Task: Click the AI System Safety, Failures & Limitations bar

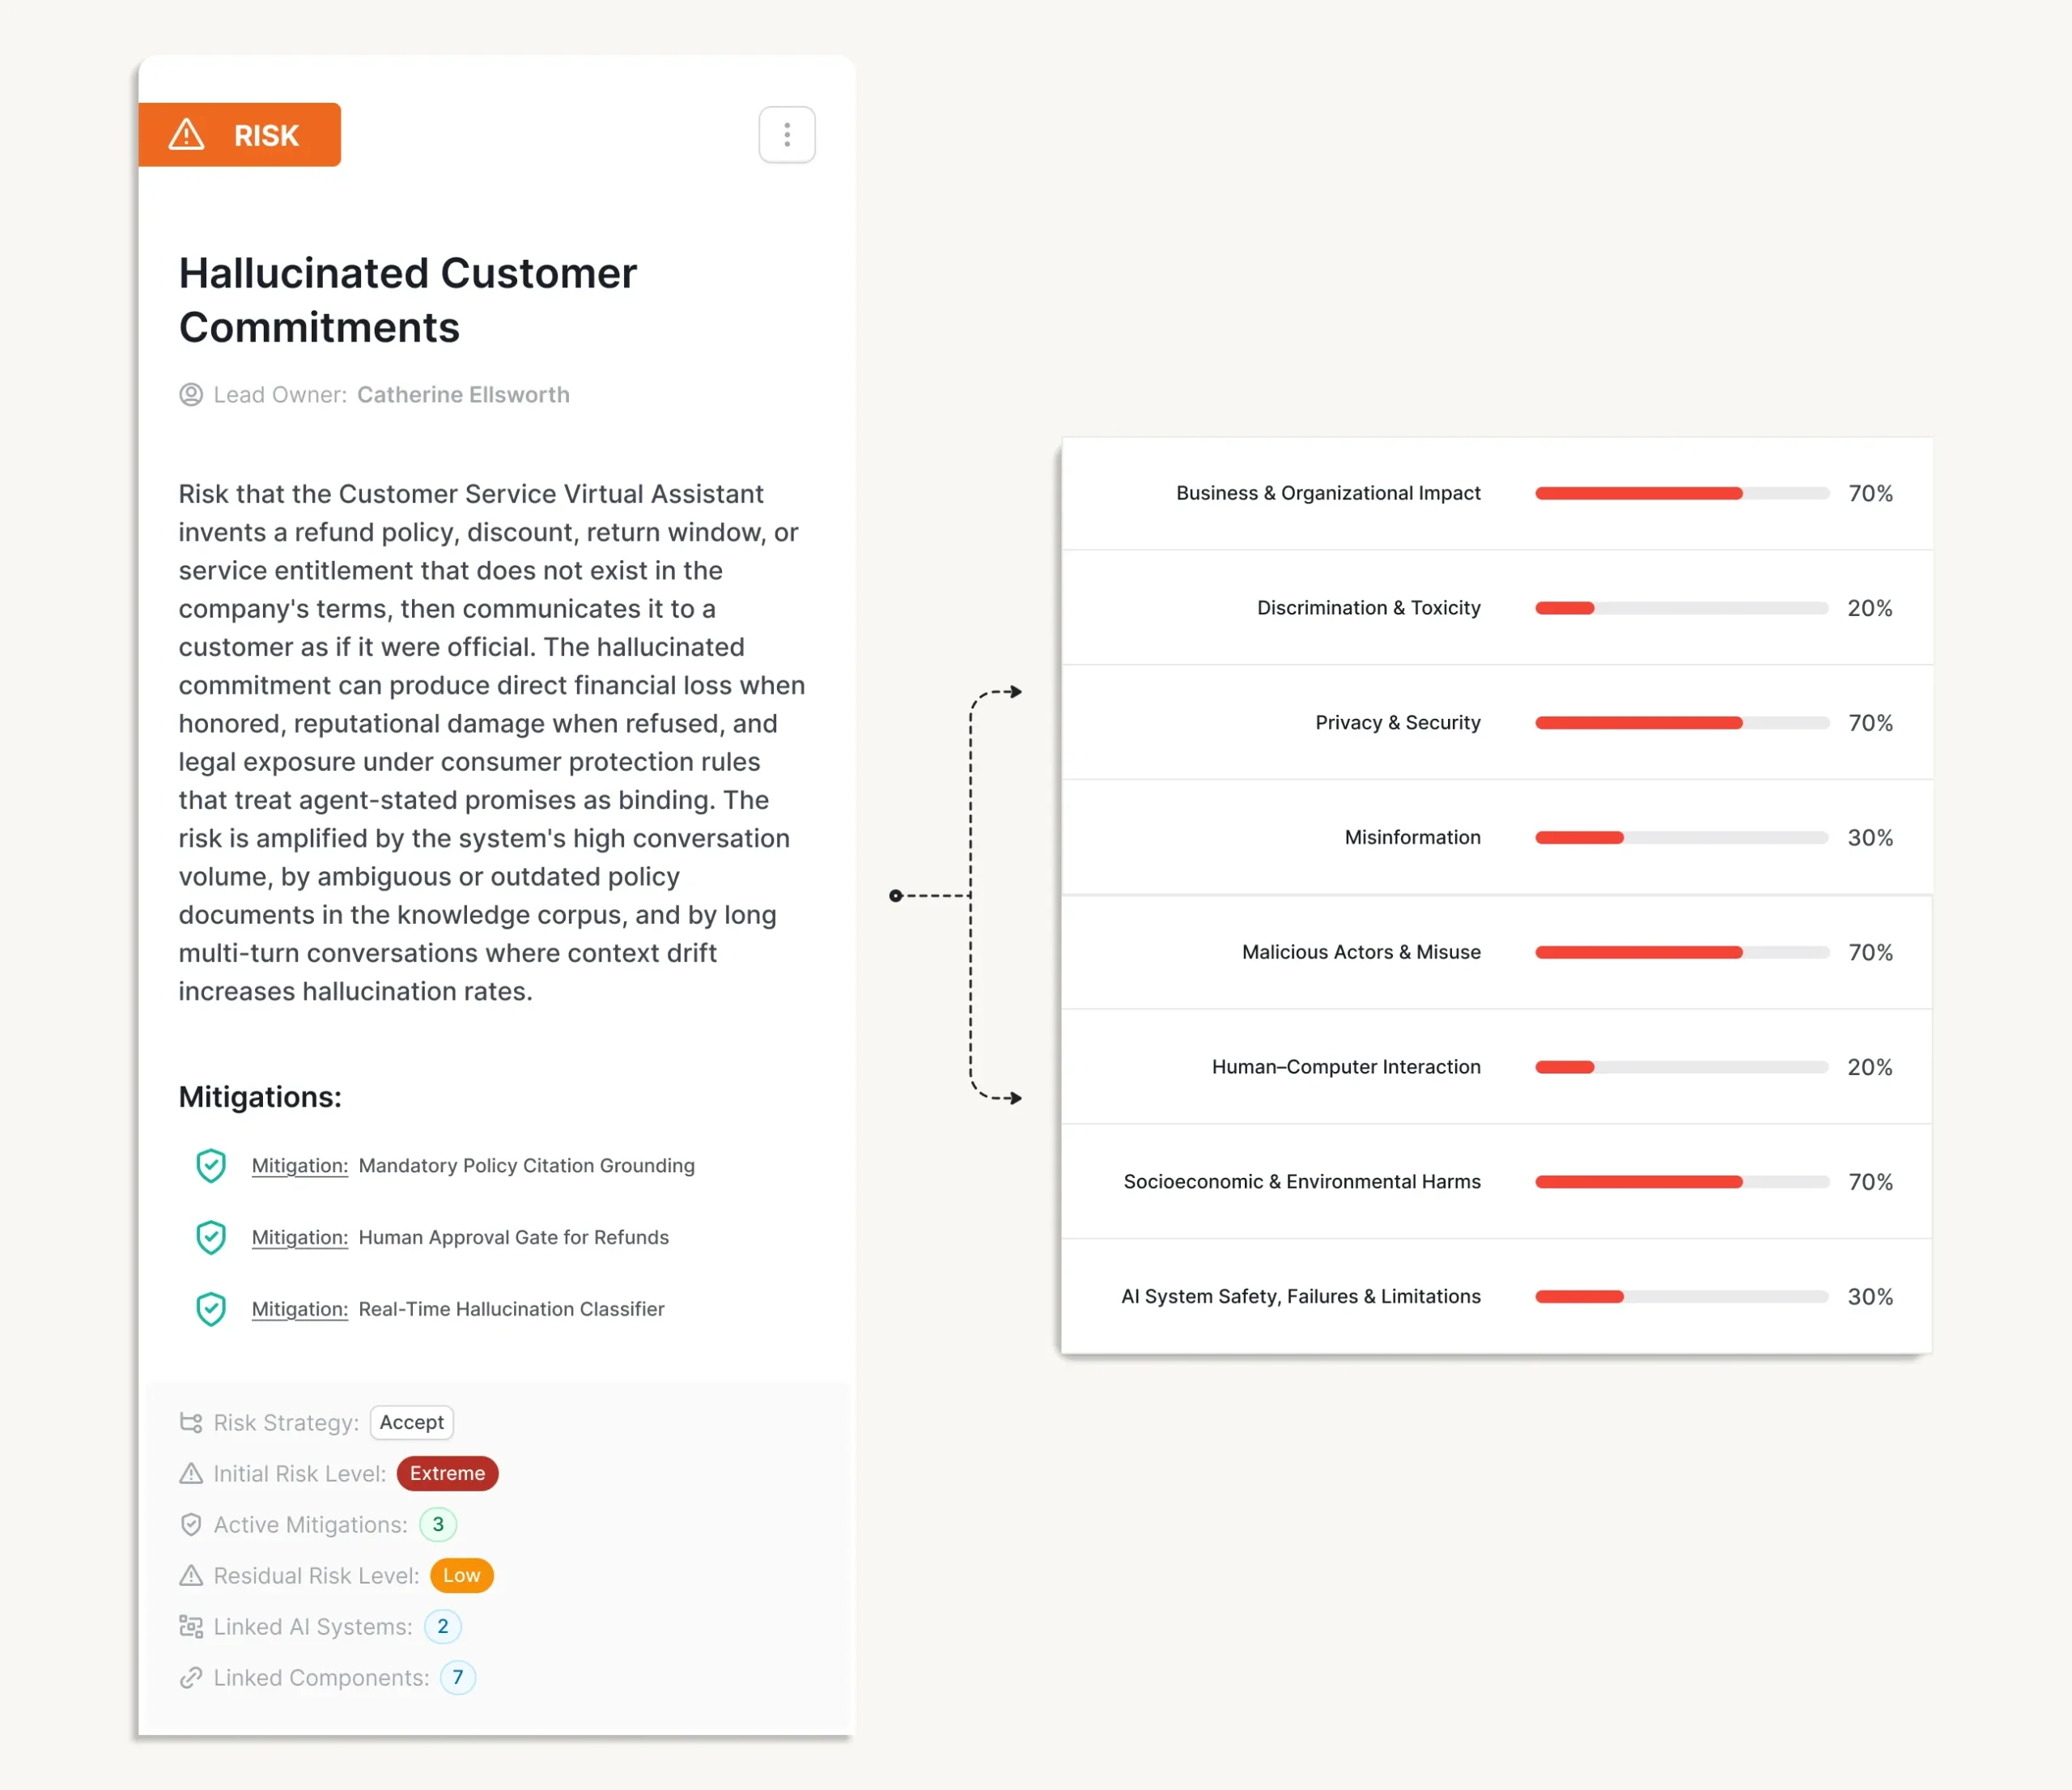Action: tap(1682, 1296)
